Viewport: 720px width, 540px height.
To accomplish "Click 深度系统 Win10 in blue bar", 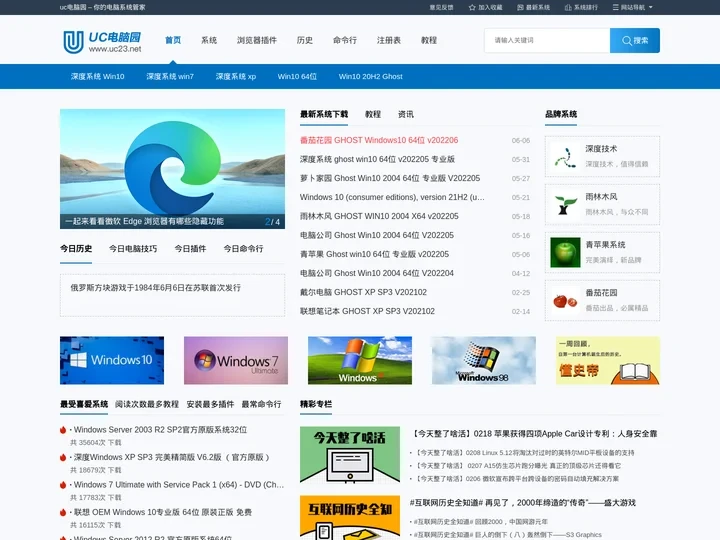I will click(x=97, y=77).
